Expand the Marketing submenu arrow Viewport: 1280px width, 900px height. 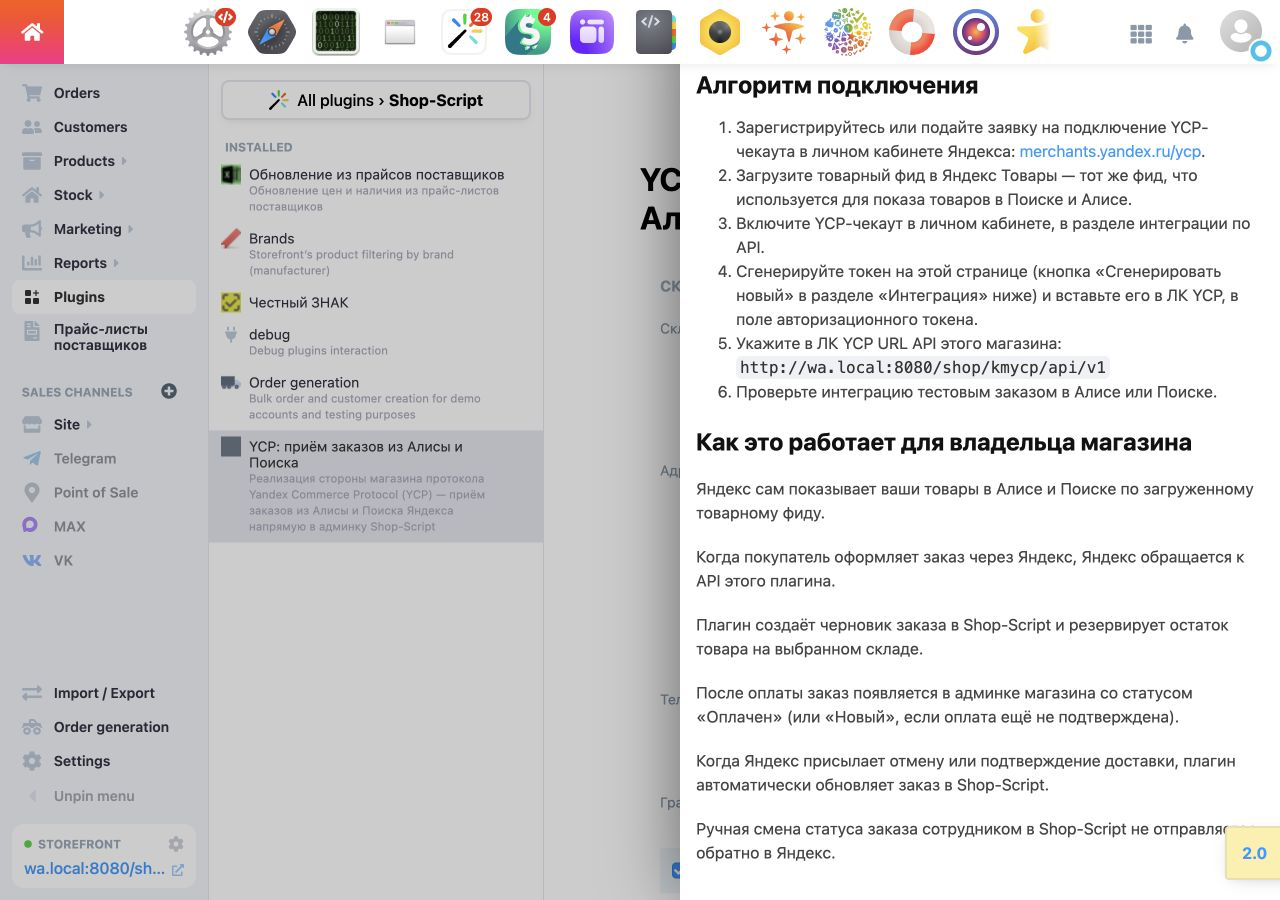(x=131, y=229)
